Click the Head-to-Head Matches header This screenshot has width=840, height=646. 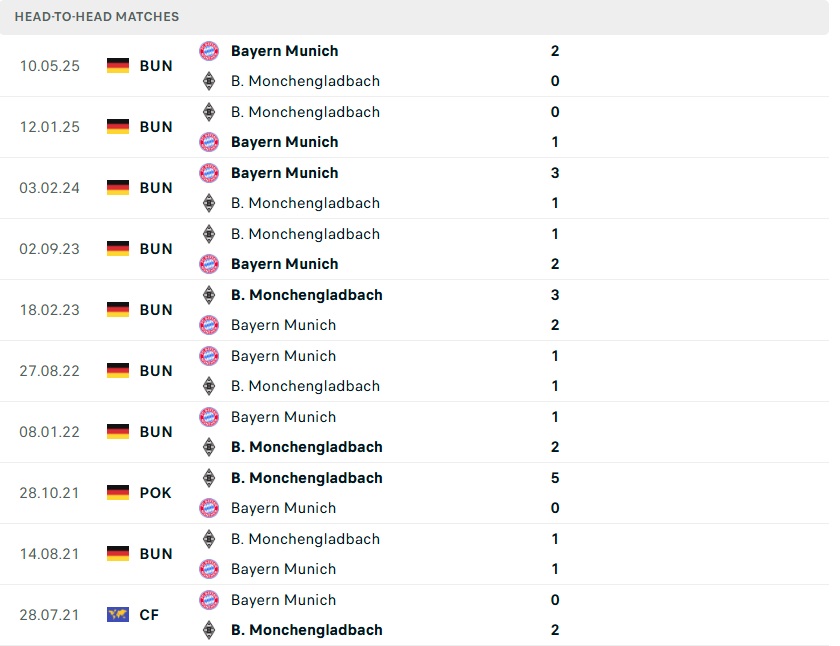[97, 17]
